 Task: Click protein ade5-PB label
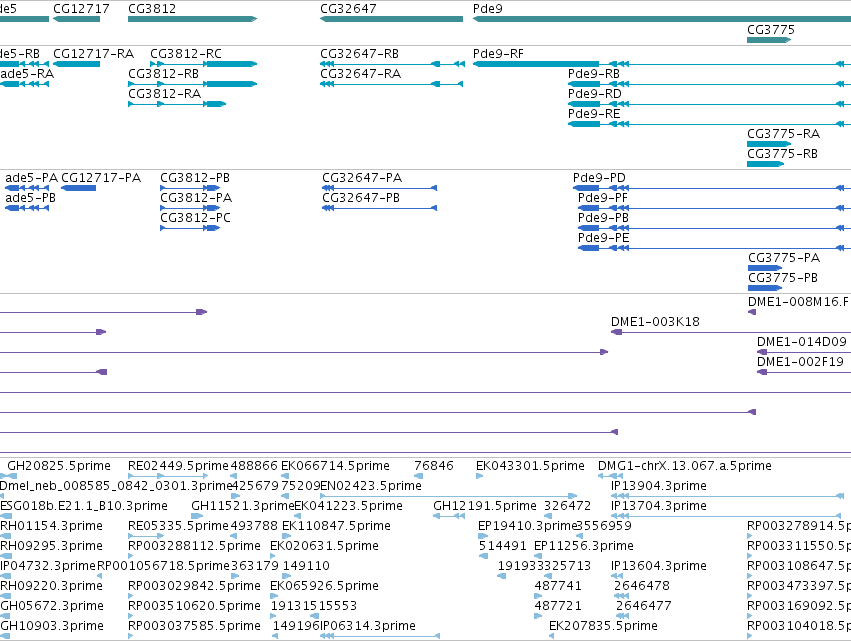[30, 198]
